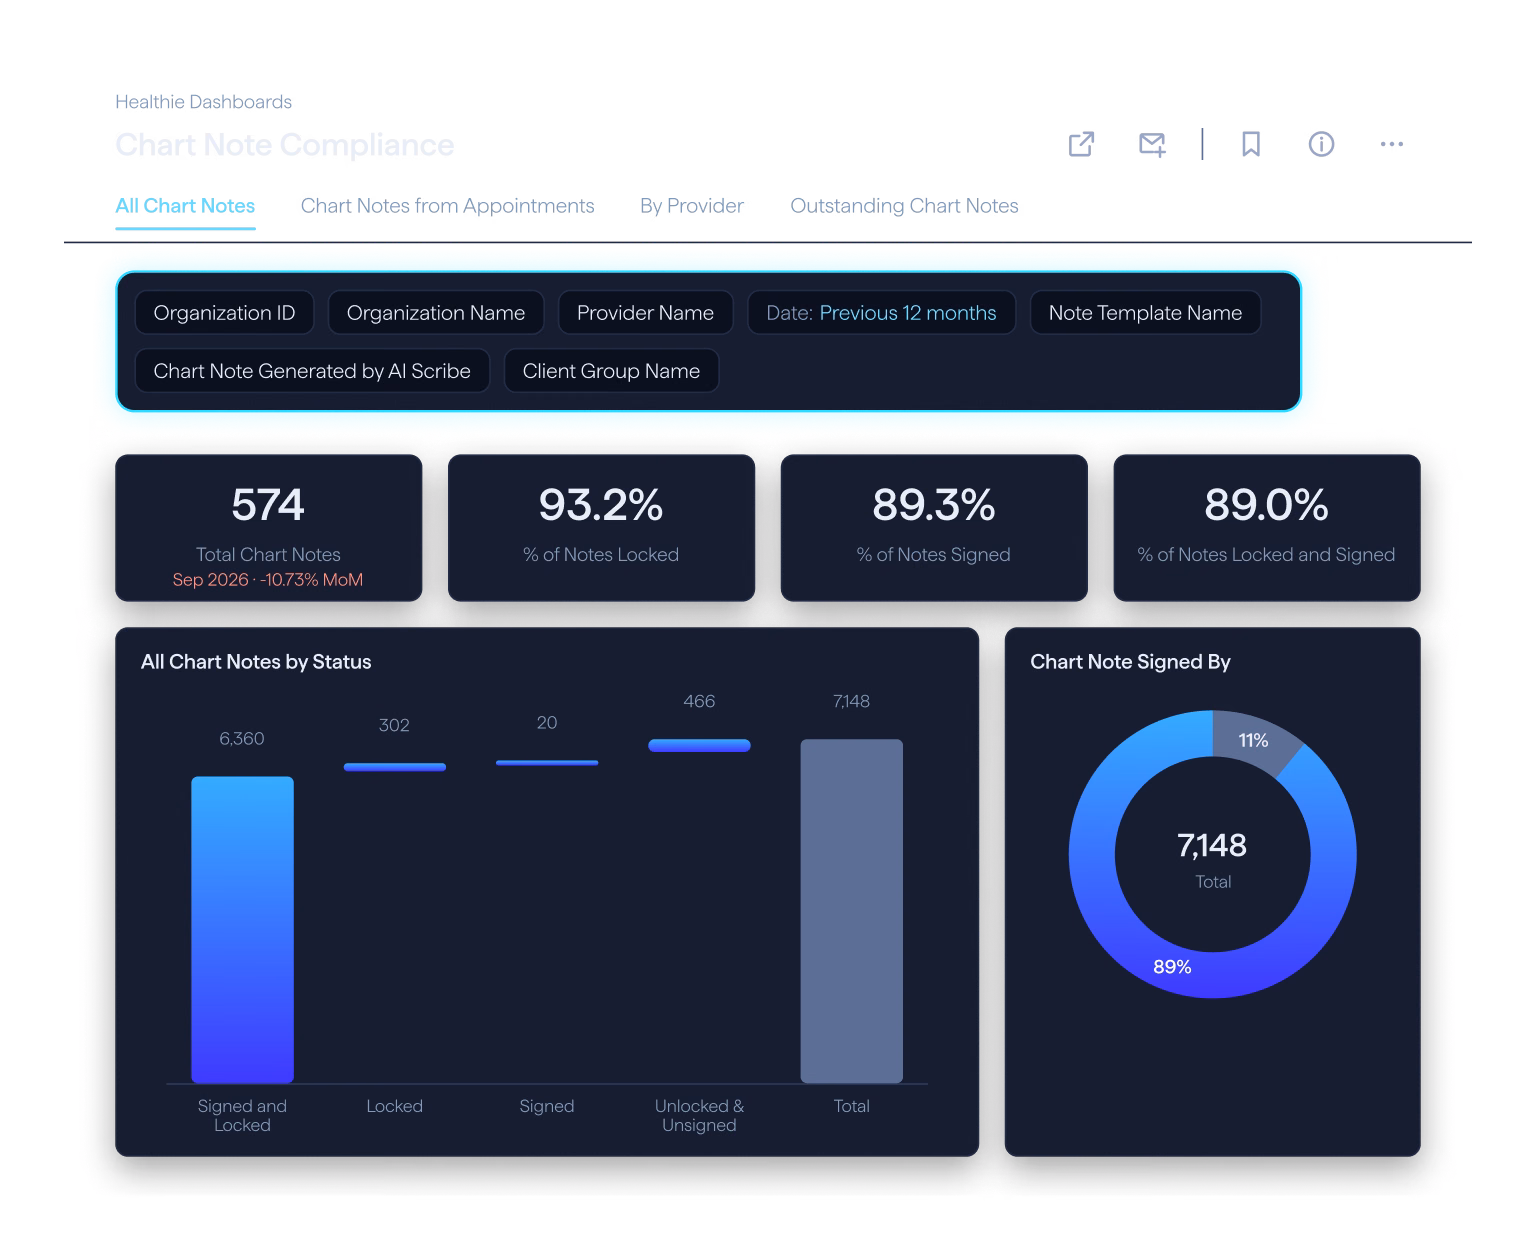1536x1252 pixels.
Task: Open dashboard in new window icon
Action: [x=1081, y=144]
